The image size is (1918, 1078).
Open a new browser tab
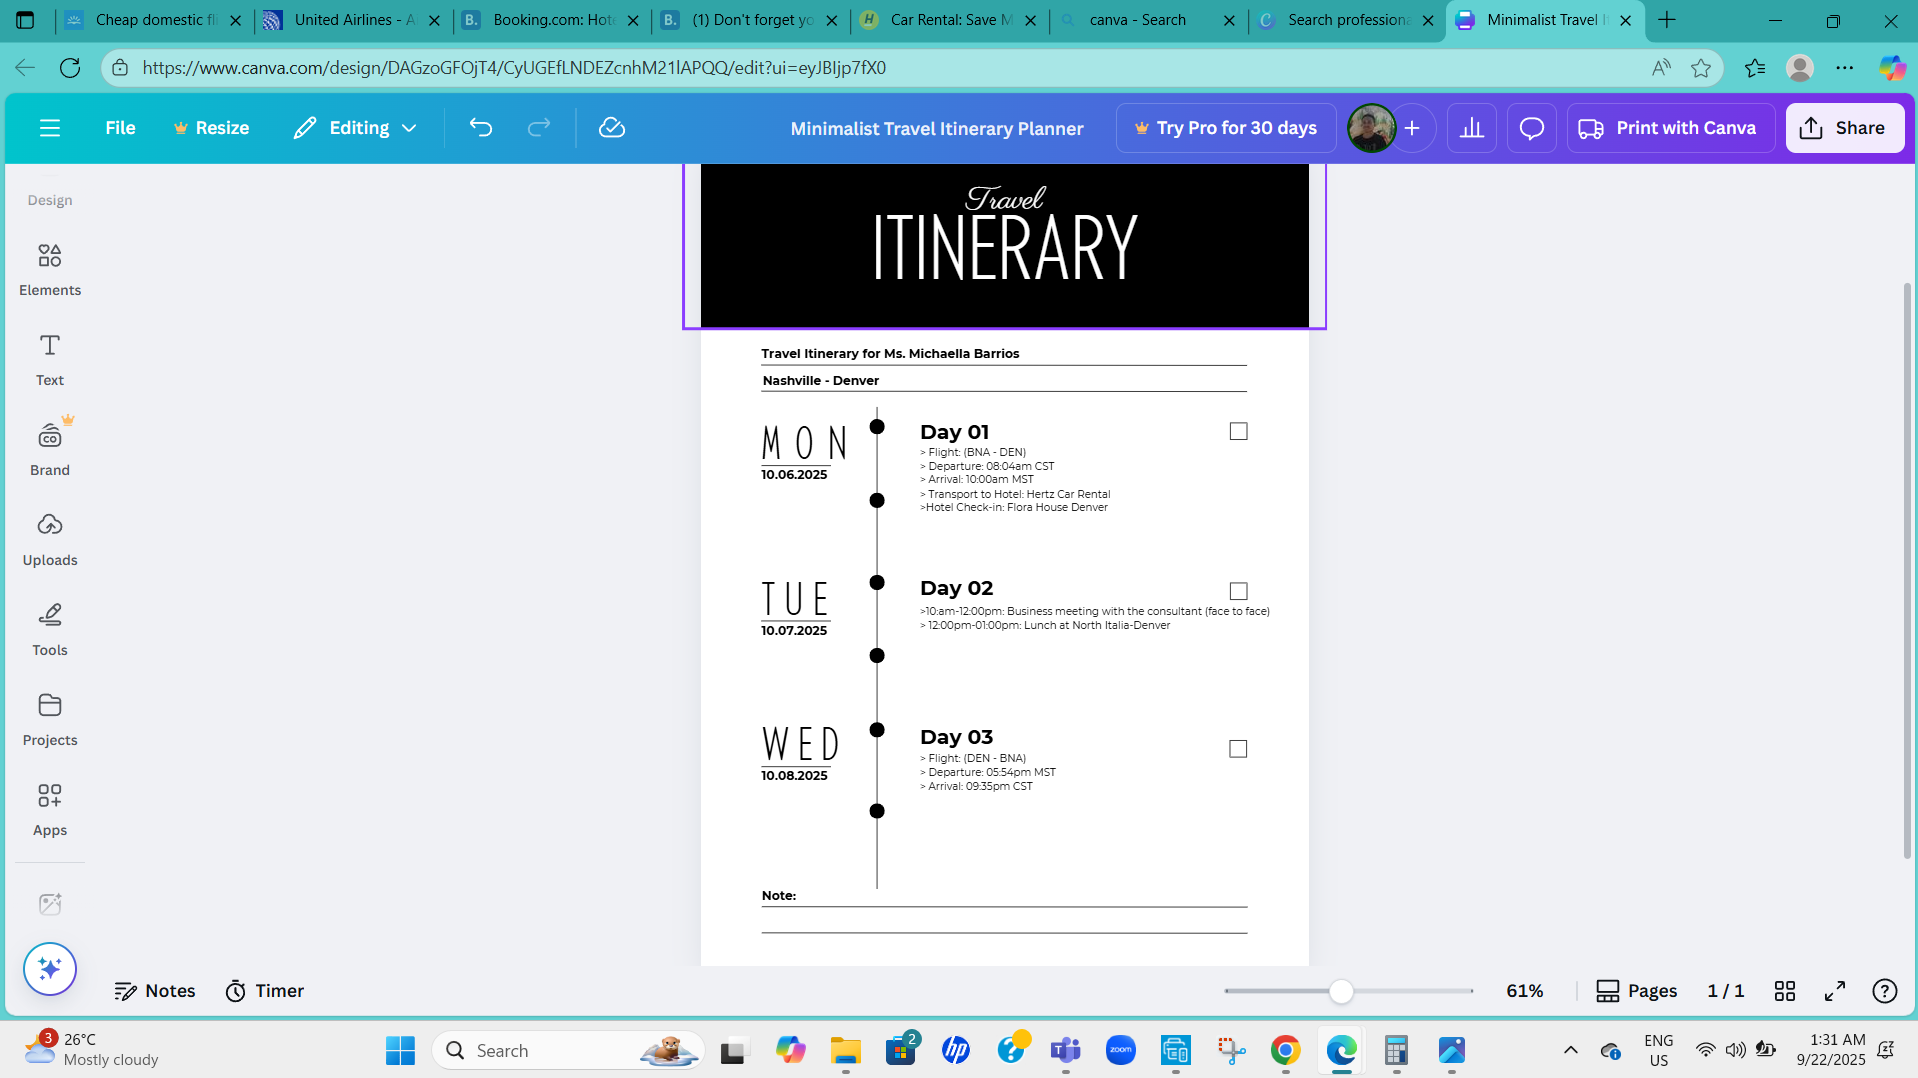[x=1667, y=20]
